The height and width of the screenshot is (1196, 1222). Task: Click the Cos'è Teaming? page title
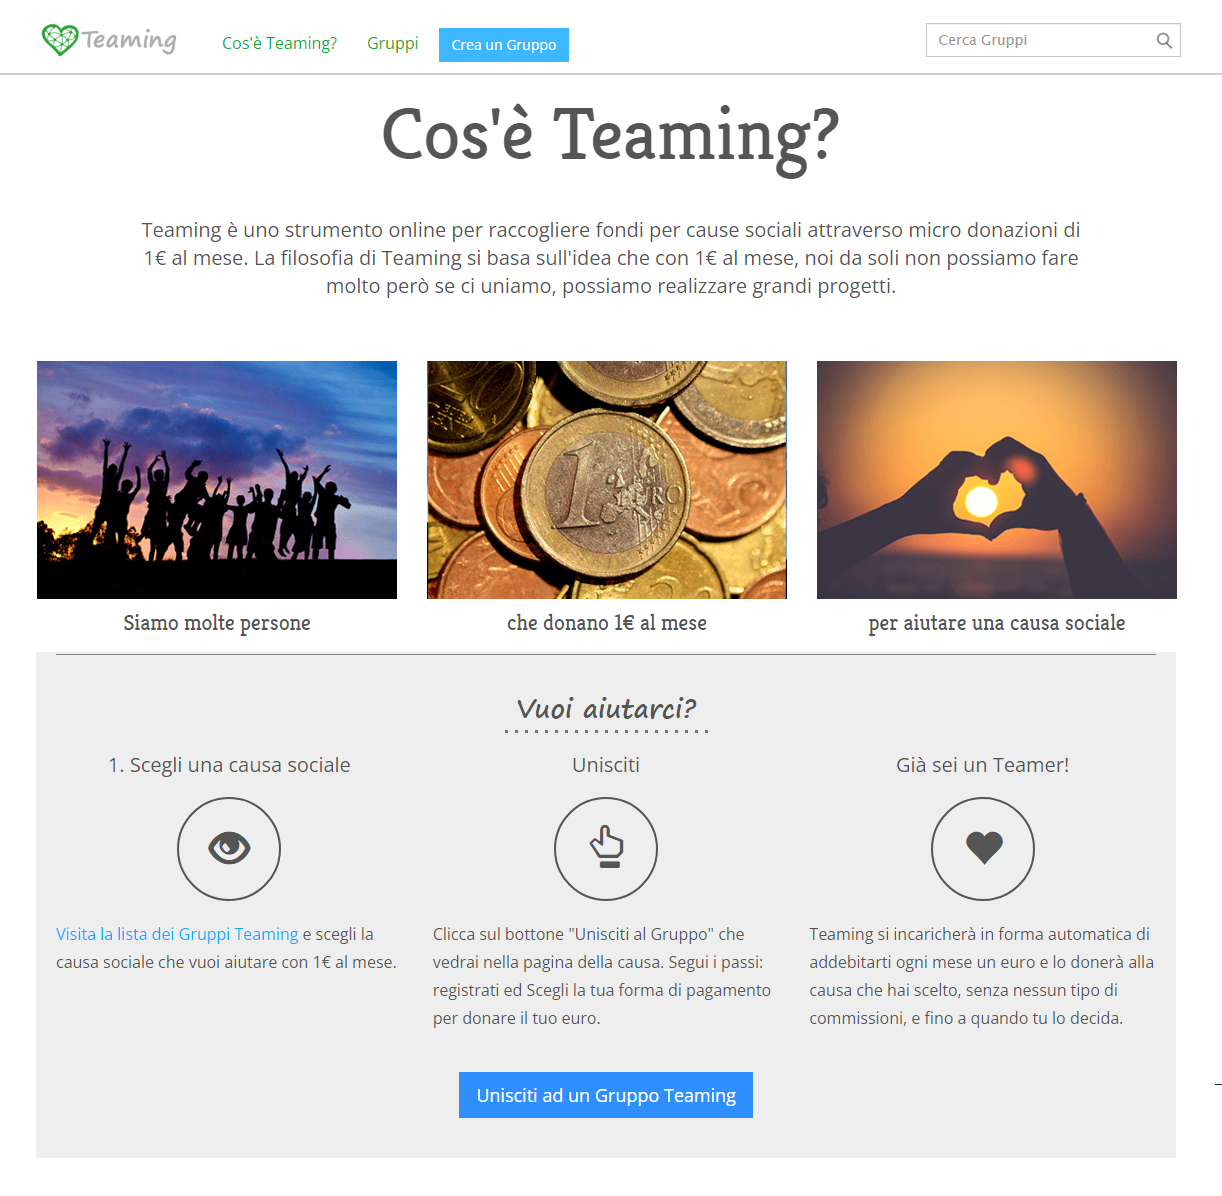click(610, 137)
